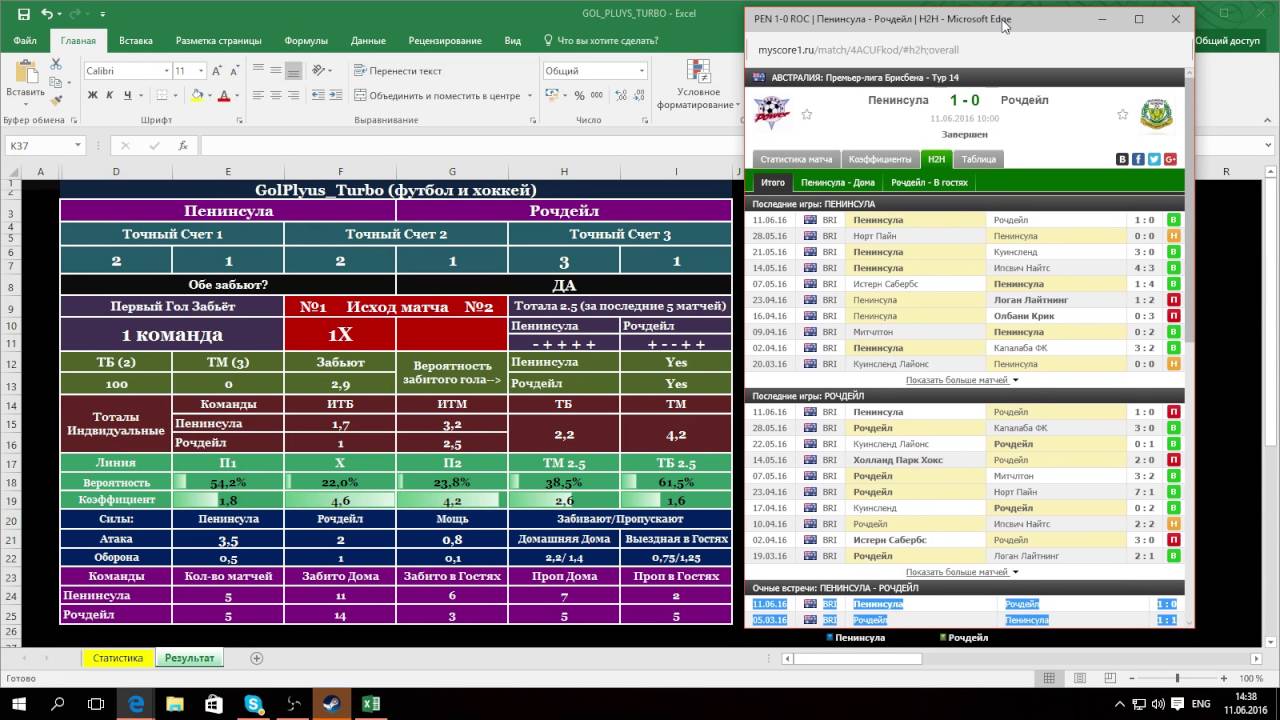Apply middle vertical alignment
Image resolution: width=1280 pixels, height=720 pixels.
click(275, 71)
